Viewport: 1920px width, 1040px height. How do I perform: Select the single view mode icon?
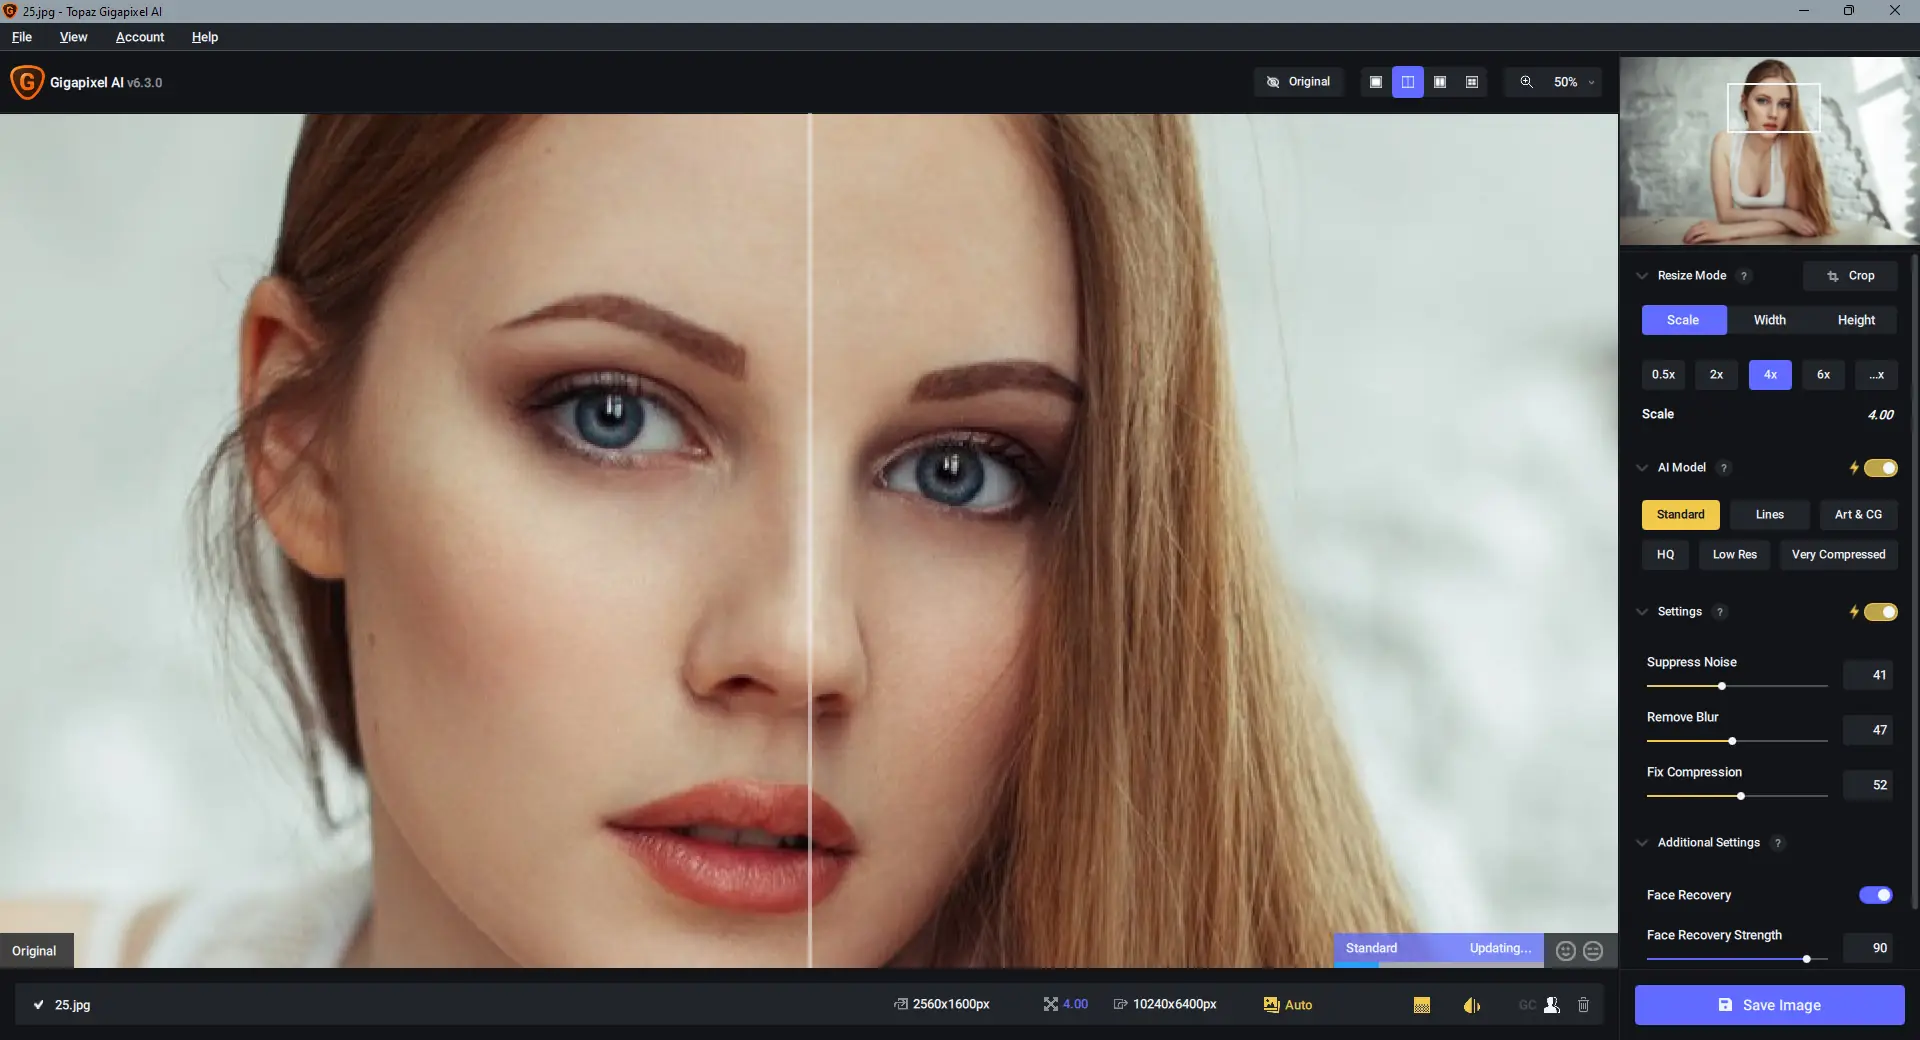pyautogui.click(x=1375, y=82)
